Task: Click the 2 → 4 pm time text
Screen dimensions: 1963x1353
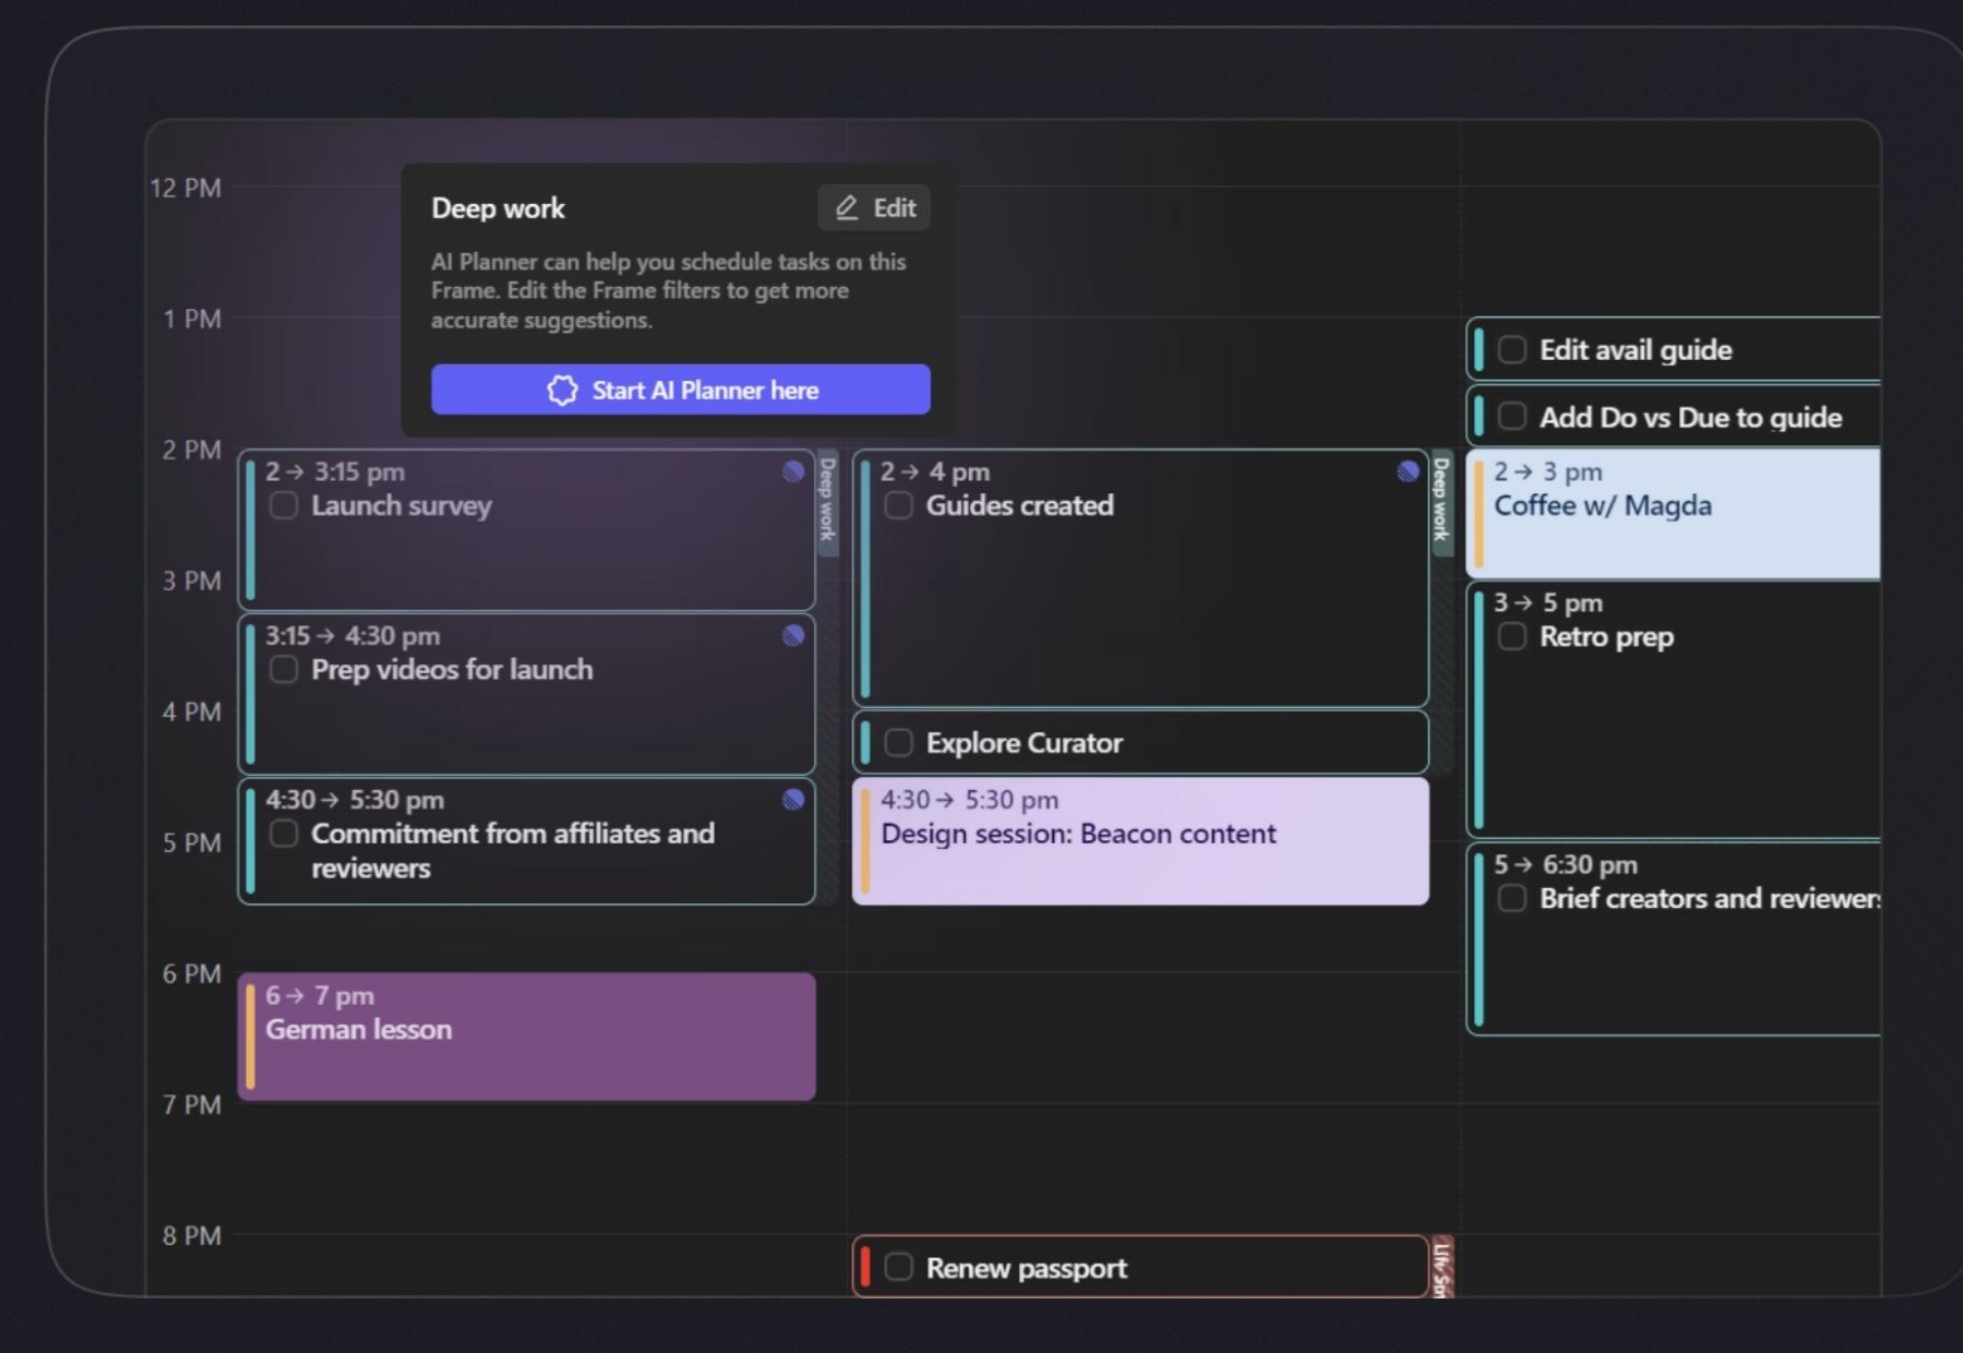Action: (x=935, y=472)
